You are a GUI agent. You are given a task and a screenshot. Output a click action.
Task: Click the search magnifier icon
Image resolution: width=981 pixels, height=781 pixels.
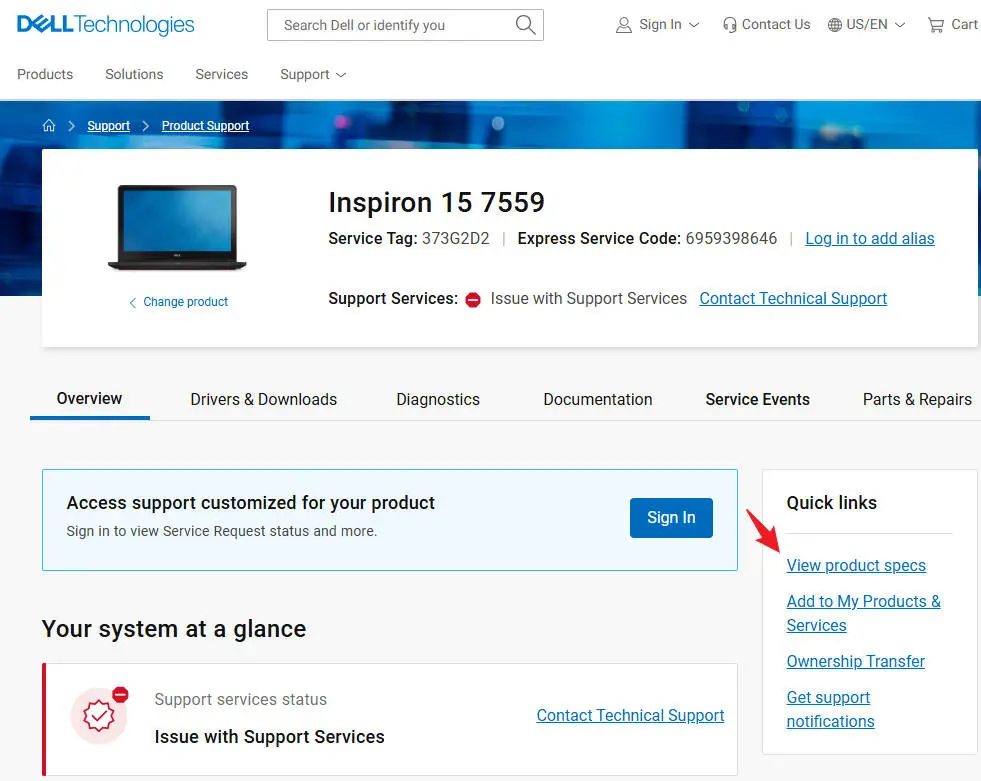(525, 25)
